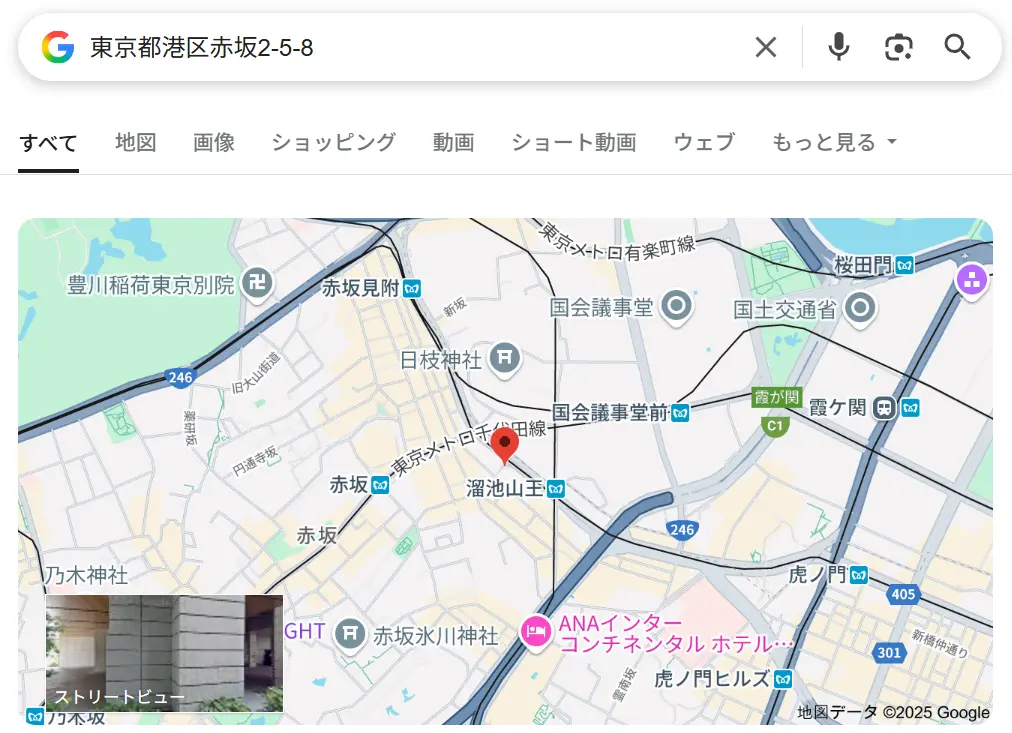Select the 動画 results tab

pos(453,143)
